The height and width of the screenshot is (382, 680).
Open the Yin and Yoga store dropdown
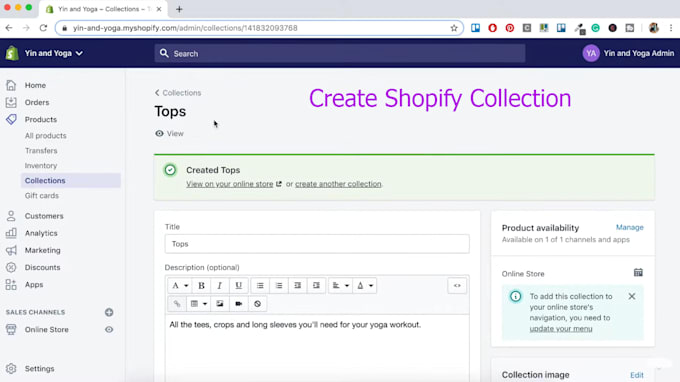coord(53,53)
